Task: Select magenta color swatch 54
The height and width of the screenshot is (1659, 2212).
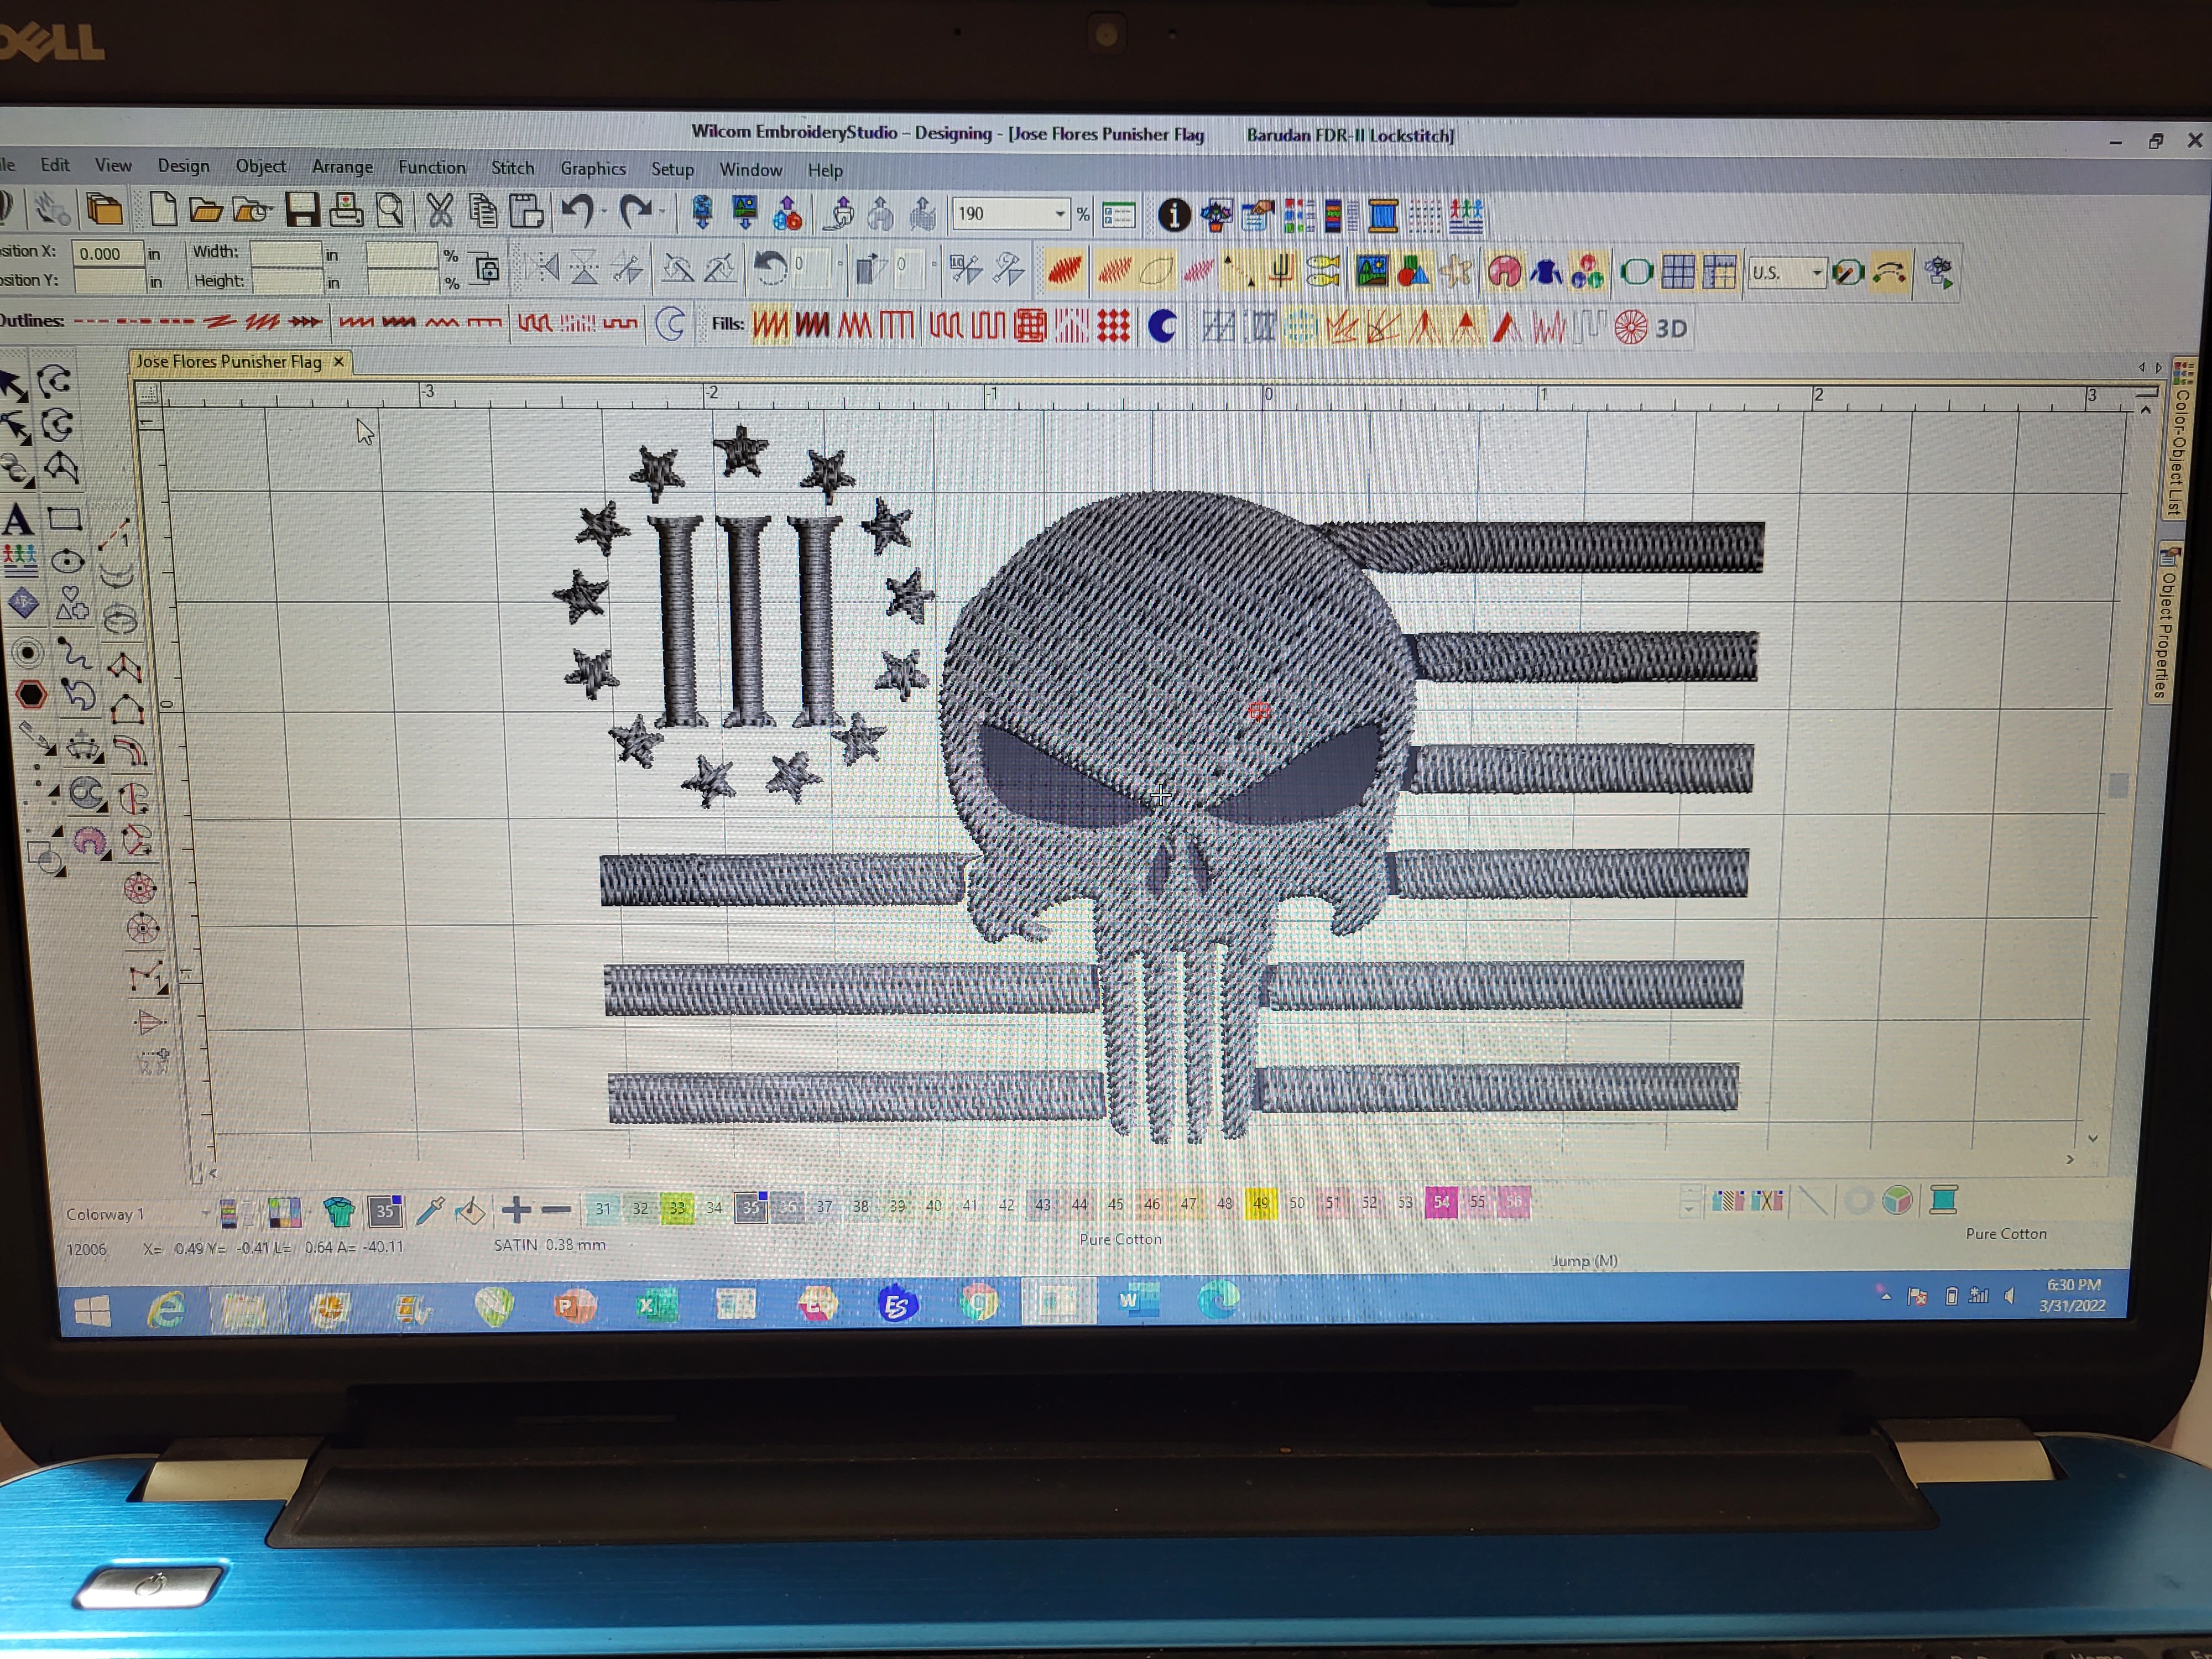Action: [x=1441, y=1202]
